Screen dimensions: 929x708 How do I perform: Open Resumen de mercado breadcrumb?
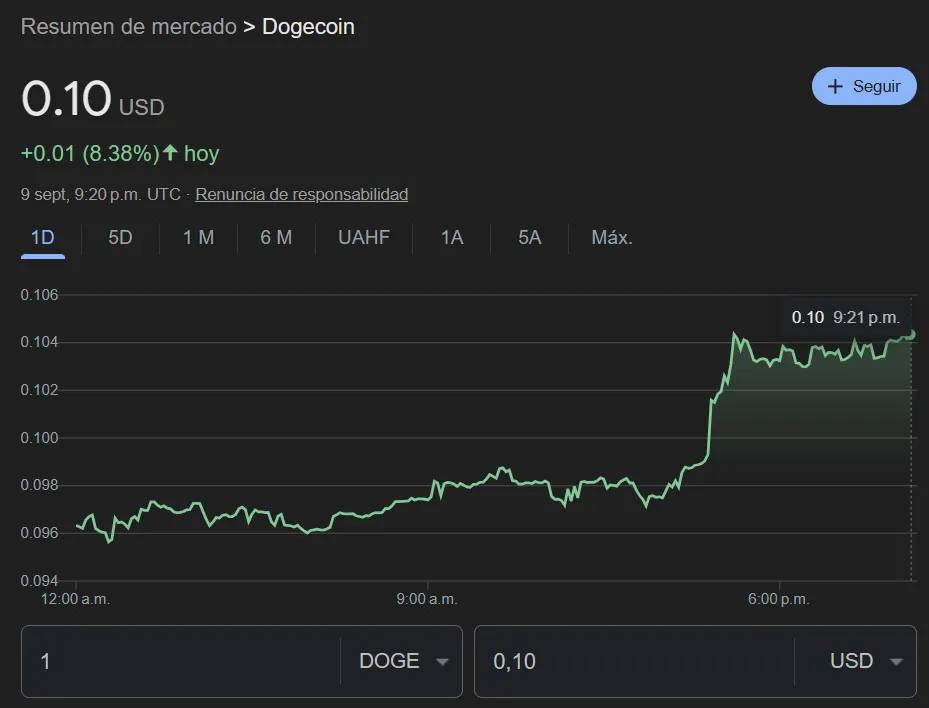coord(129,27)
